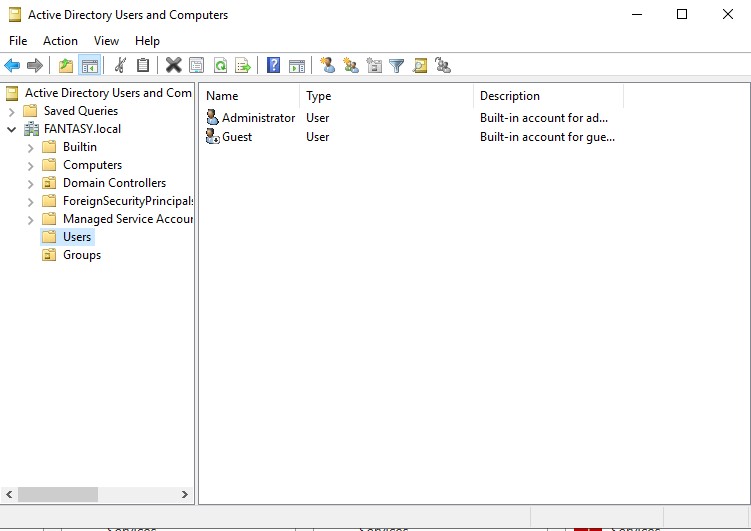Go up one level in tree

66,65
